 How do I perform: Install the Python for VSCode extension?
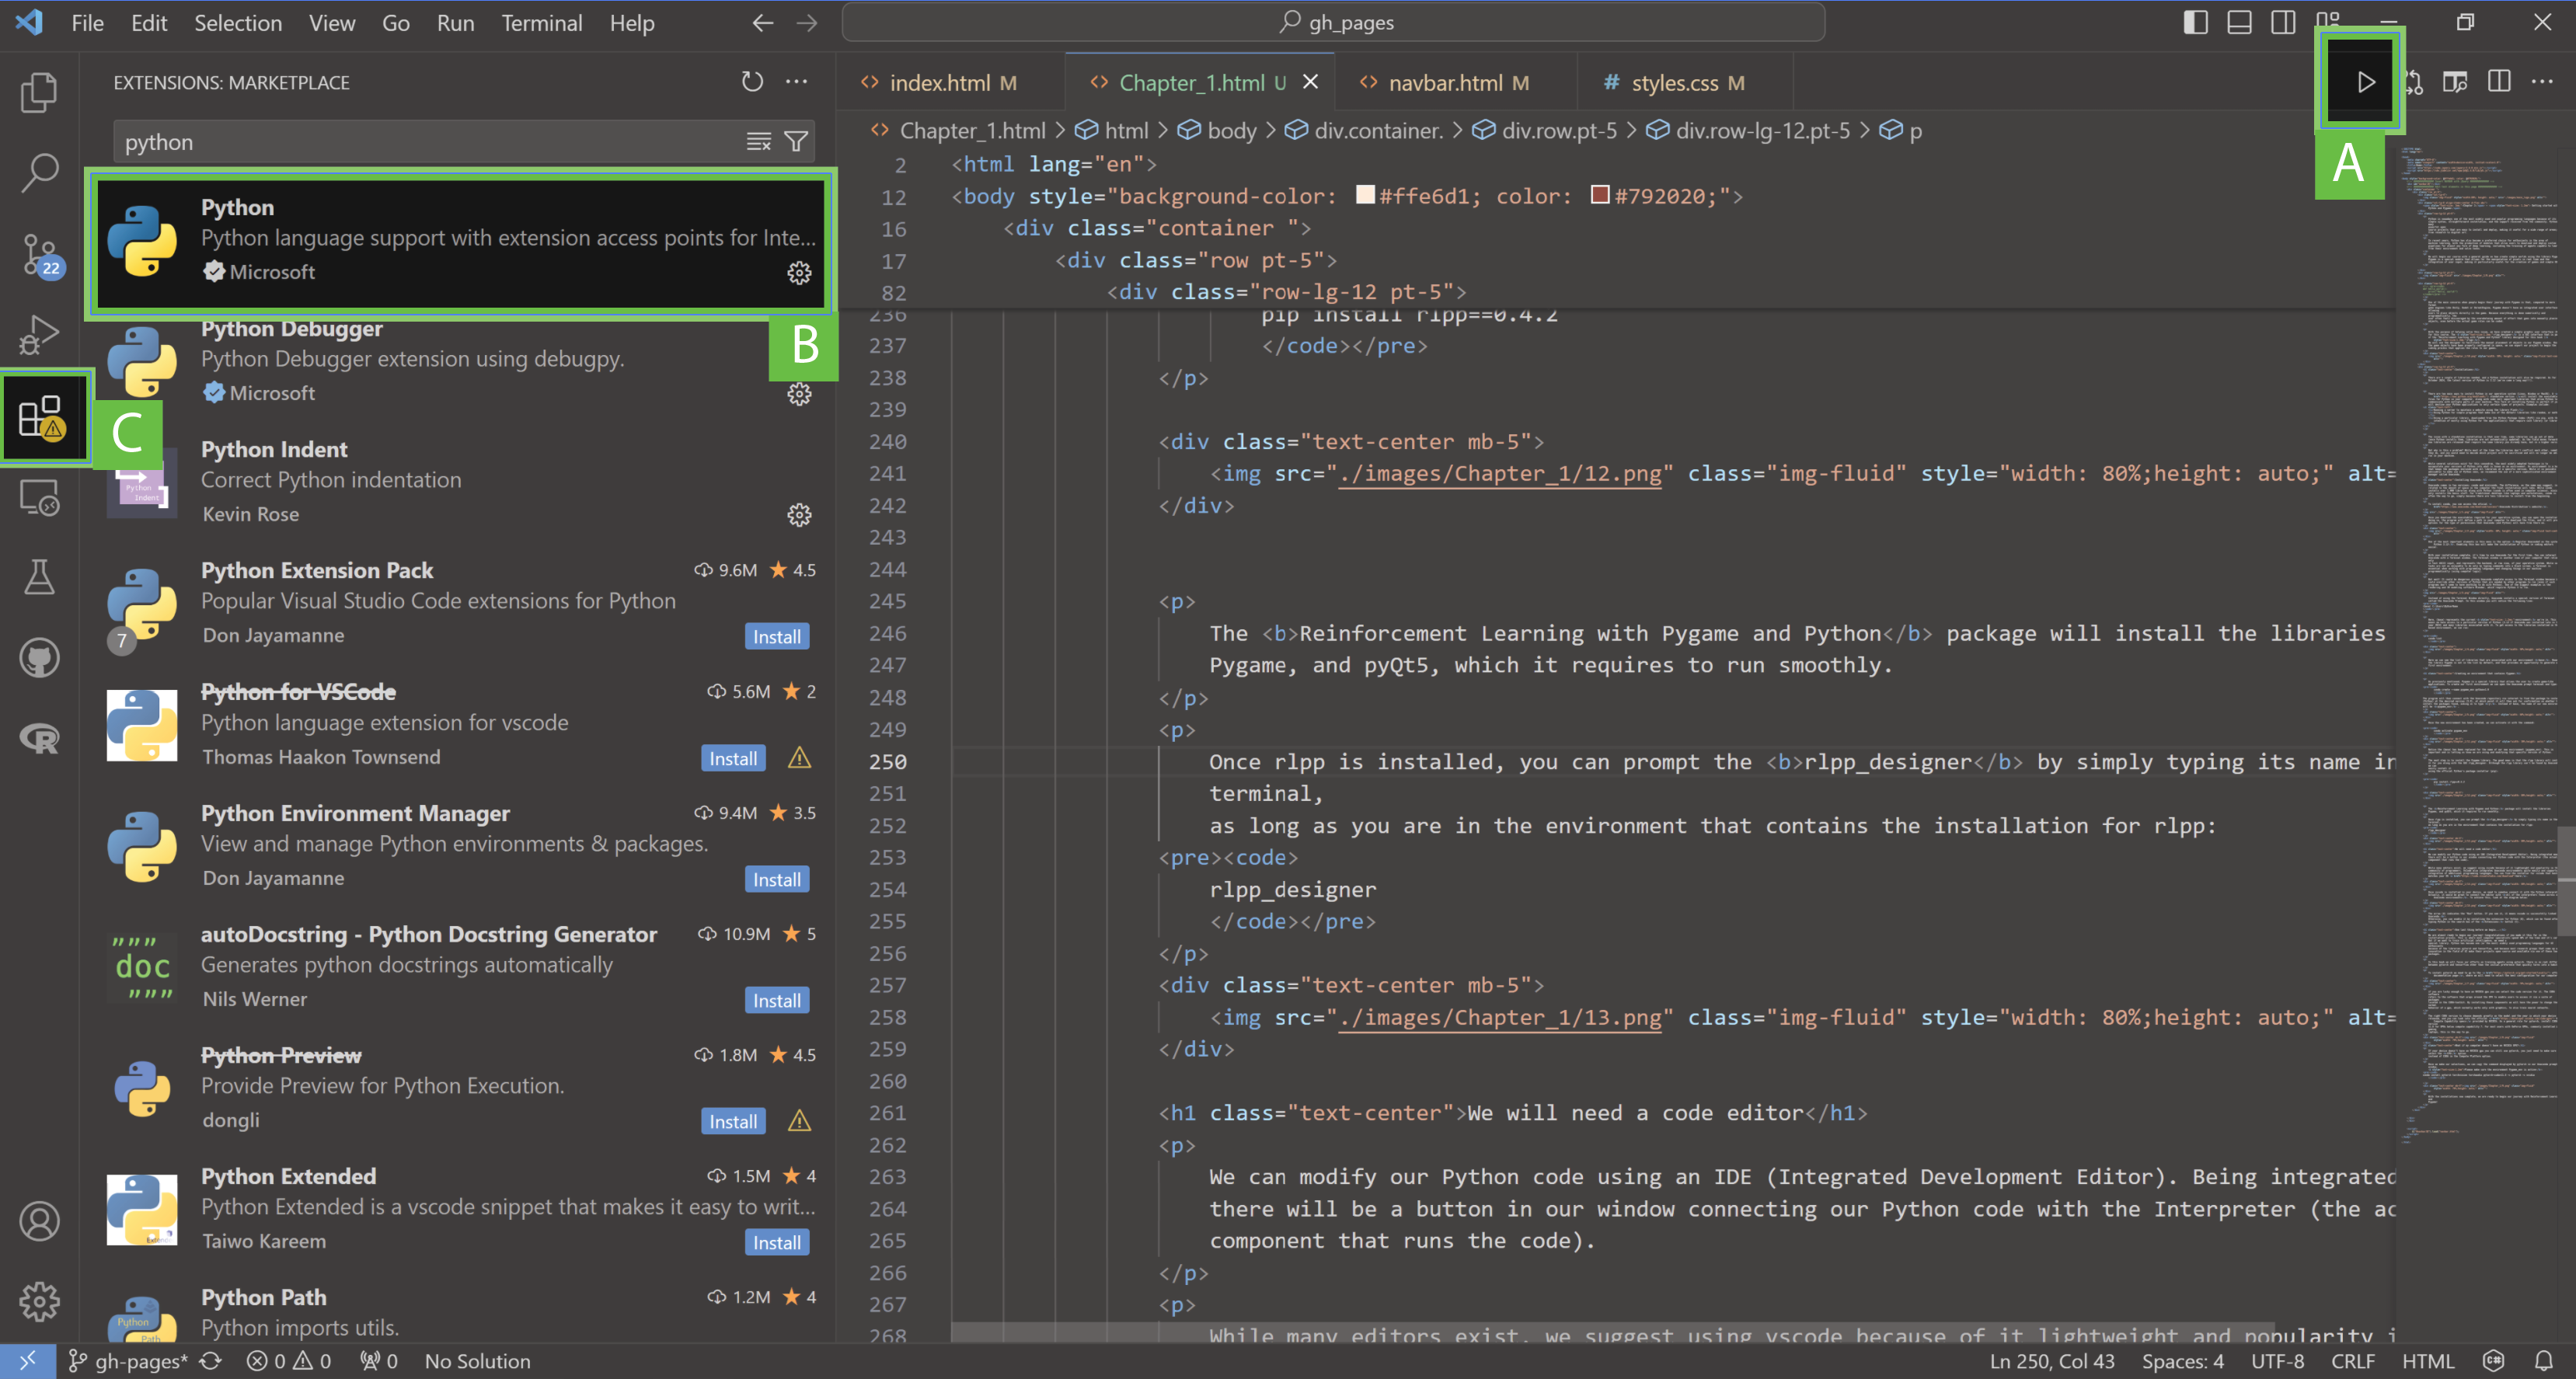click(x=733, y=758)
